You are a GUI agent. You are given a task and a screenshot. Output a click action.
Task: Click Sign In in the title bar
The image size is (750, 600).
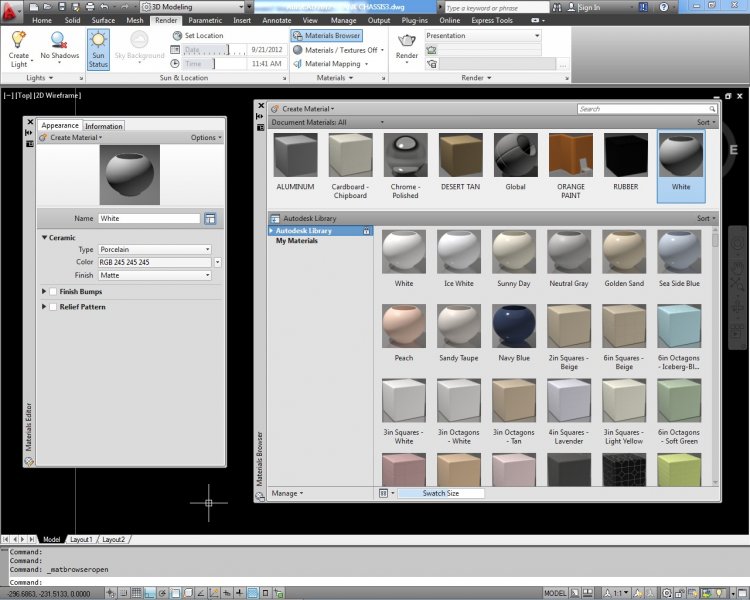tap(589, 7)
